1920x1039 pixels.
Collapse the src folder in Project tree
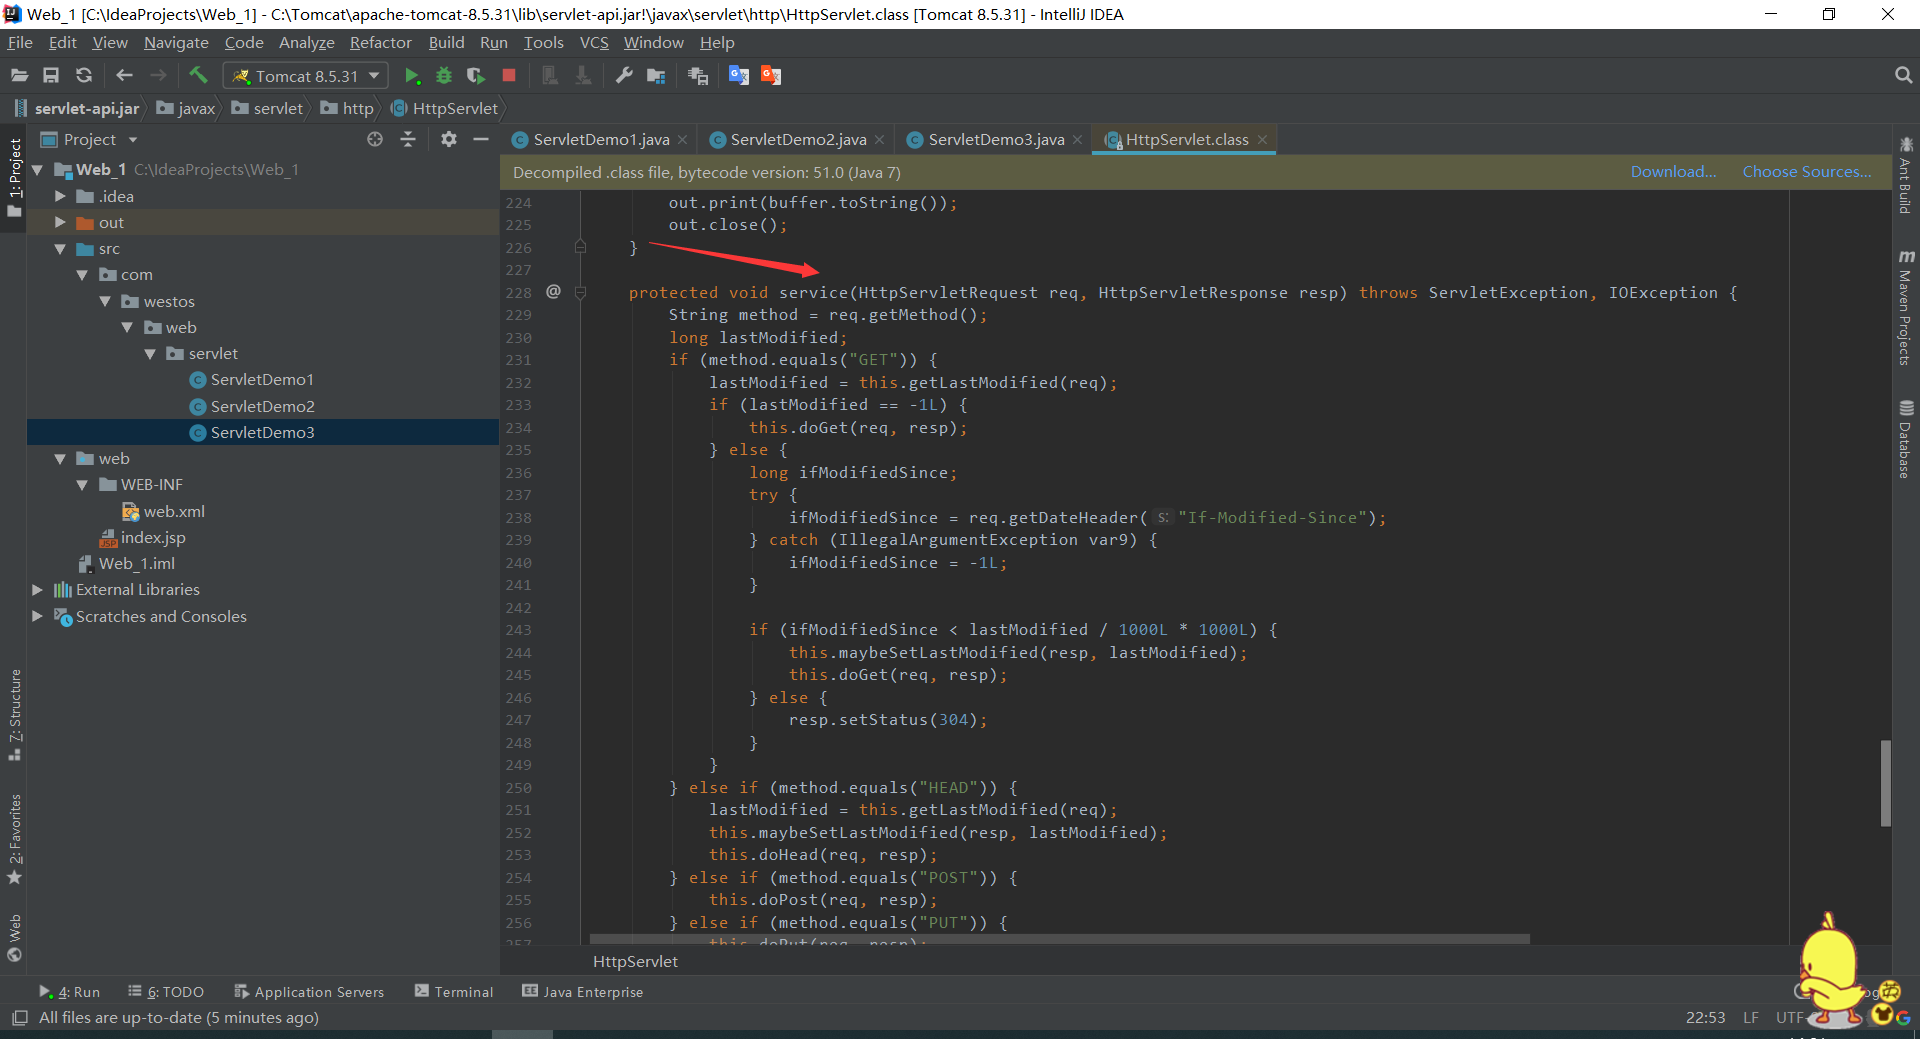pyautogui.click(x=61, y=248)
